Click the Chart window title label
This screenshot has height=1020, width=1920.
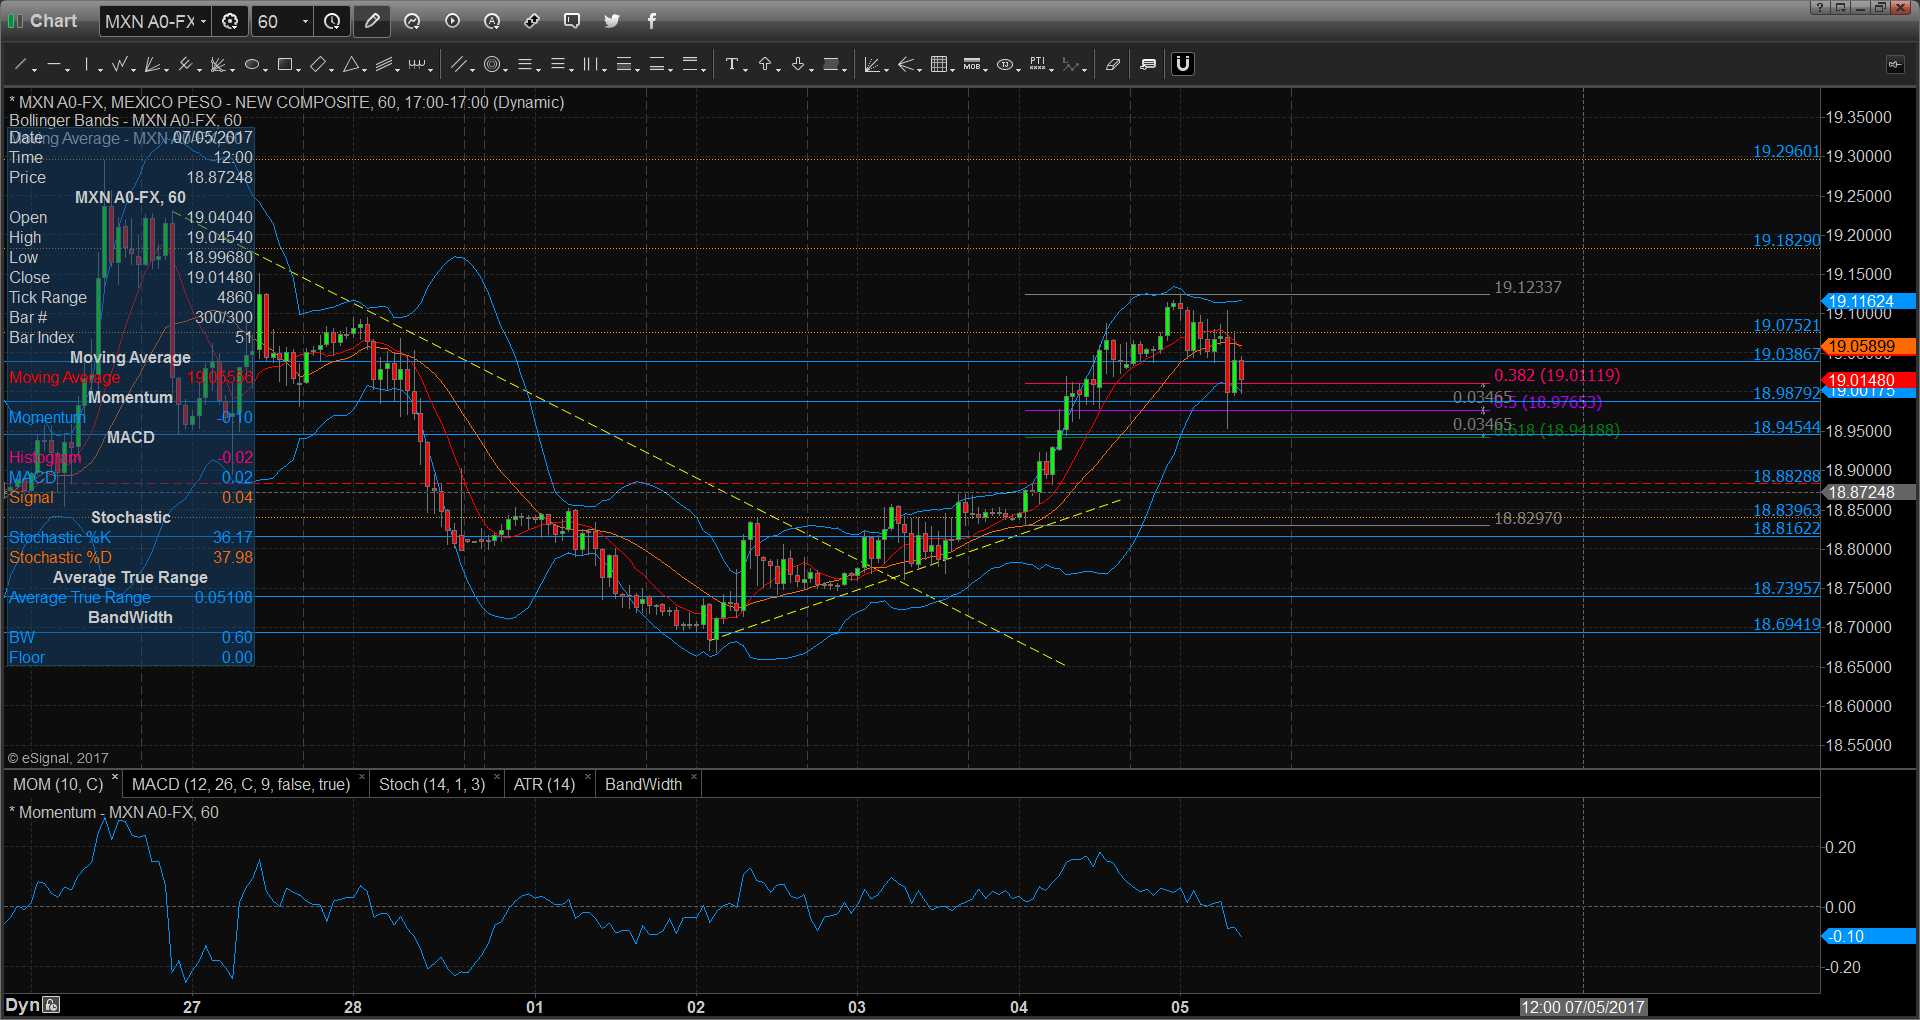tap(53, 21)
